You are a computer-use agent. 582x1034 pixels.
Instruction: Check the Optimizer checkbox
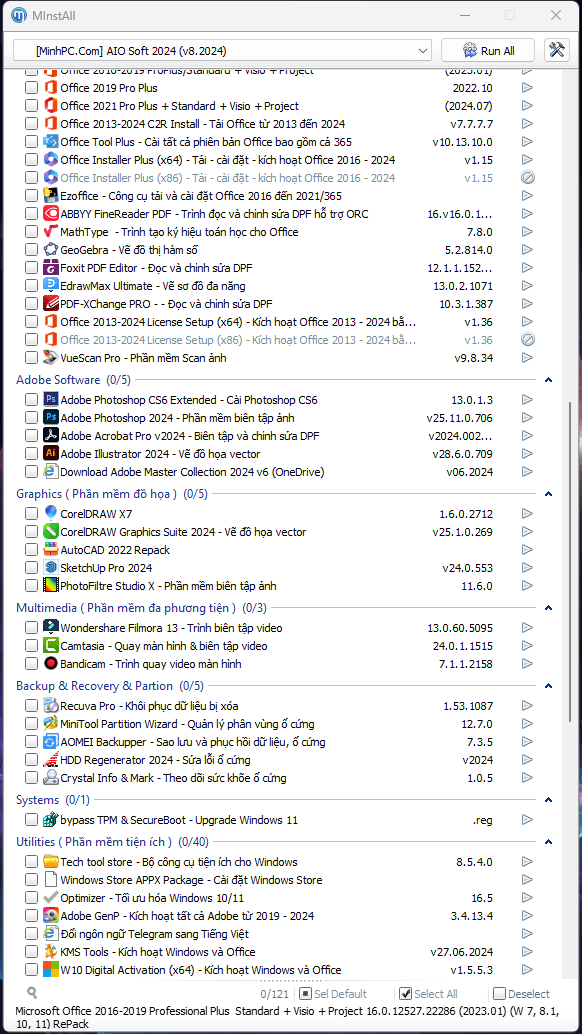point(31,897)
